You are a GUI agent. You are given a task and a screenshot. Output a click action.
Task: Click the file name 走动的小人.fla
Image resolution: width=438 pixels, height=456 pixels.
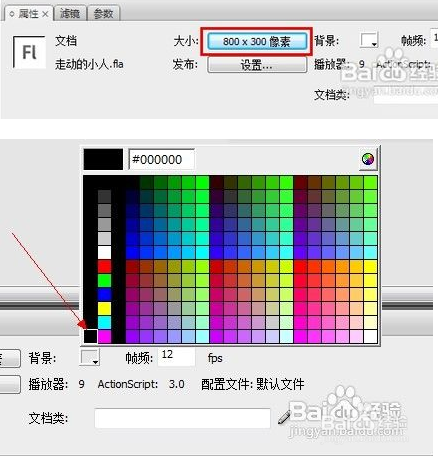pos(89,64)
